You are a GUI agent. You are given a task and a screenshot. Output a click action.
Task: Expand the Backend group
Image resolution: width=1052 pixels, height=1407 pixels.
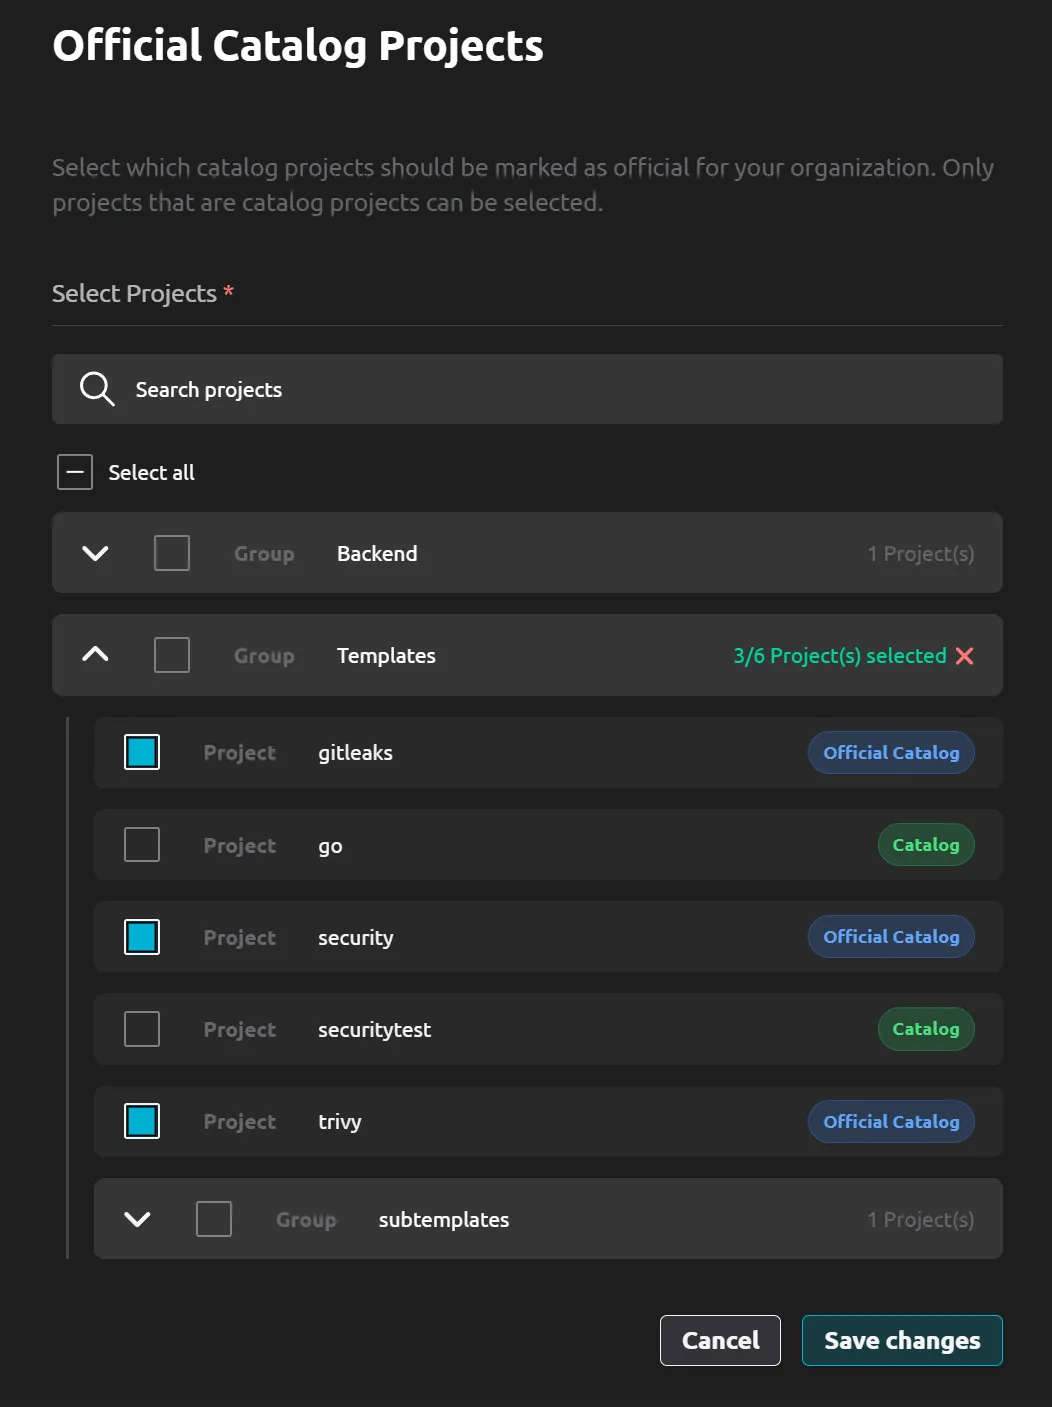[x=93, y=552]
